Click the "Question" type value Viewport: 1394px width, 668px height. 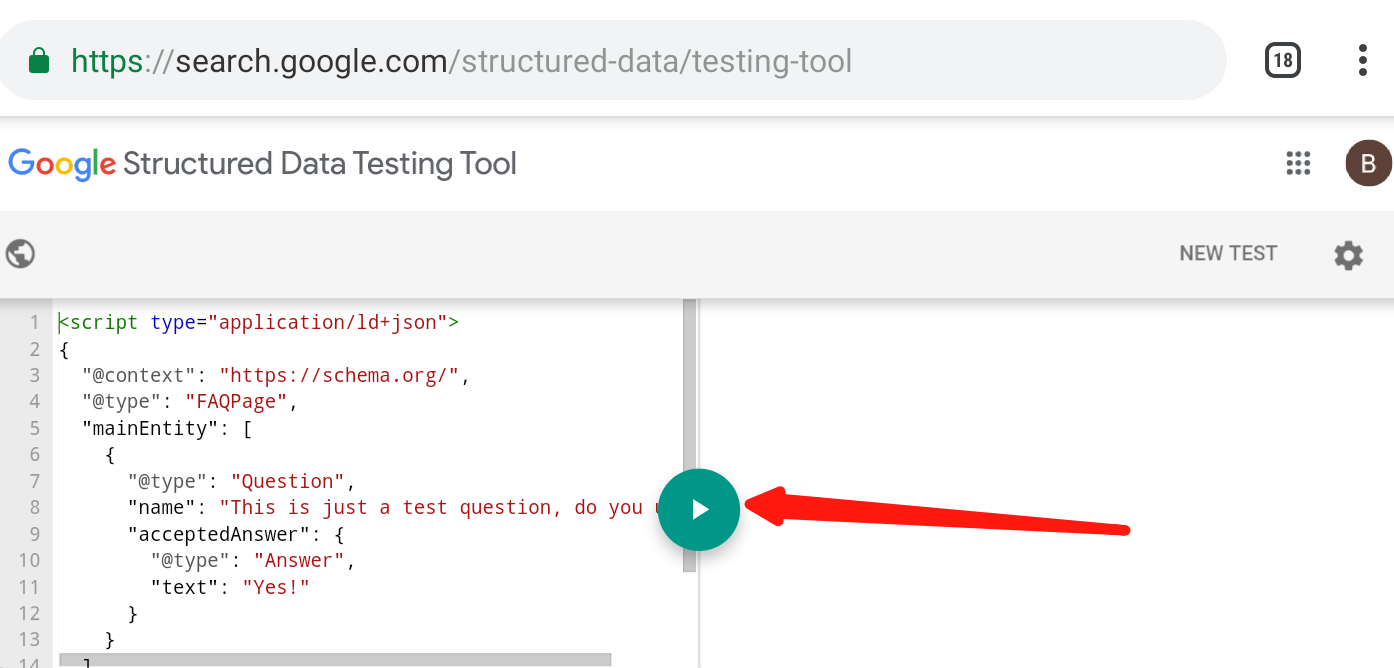pos(287,481)
